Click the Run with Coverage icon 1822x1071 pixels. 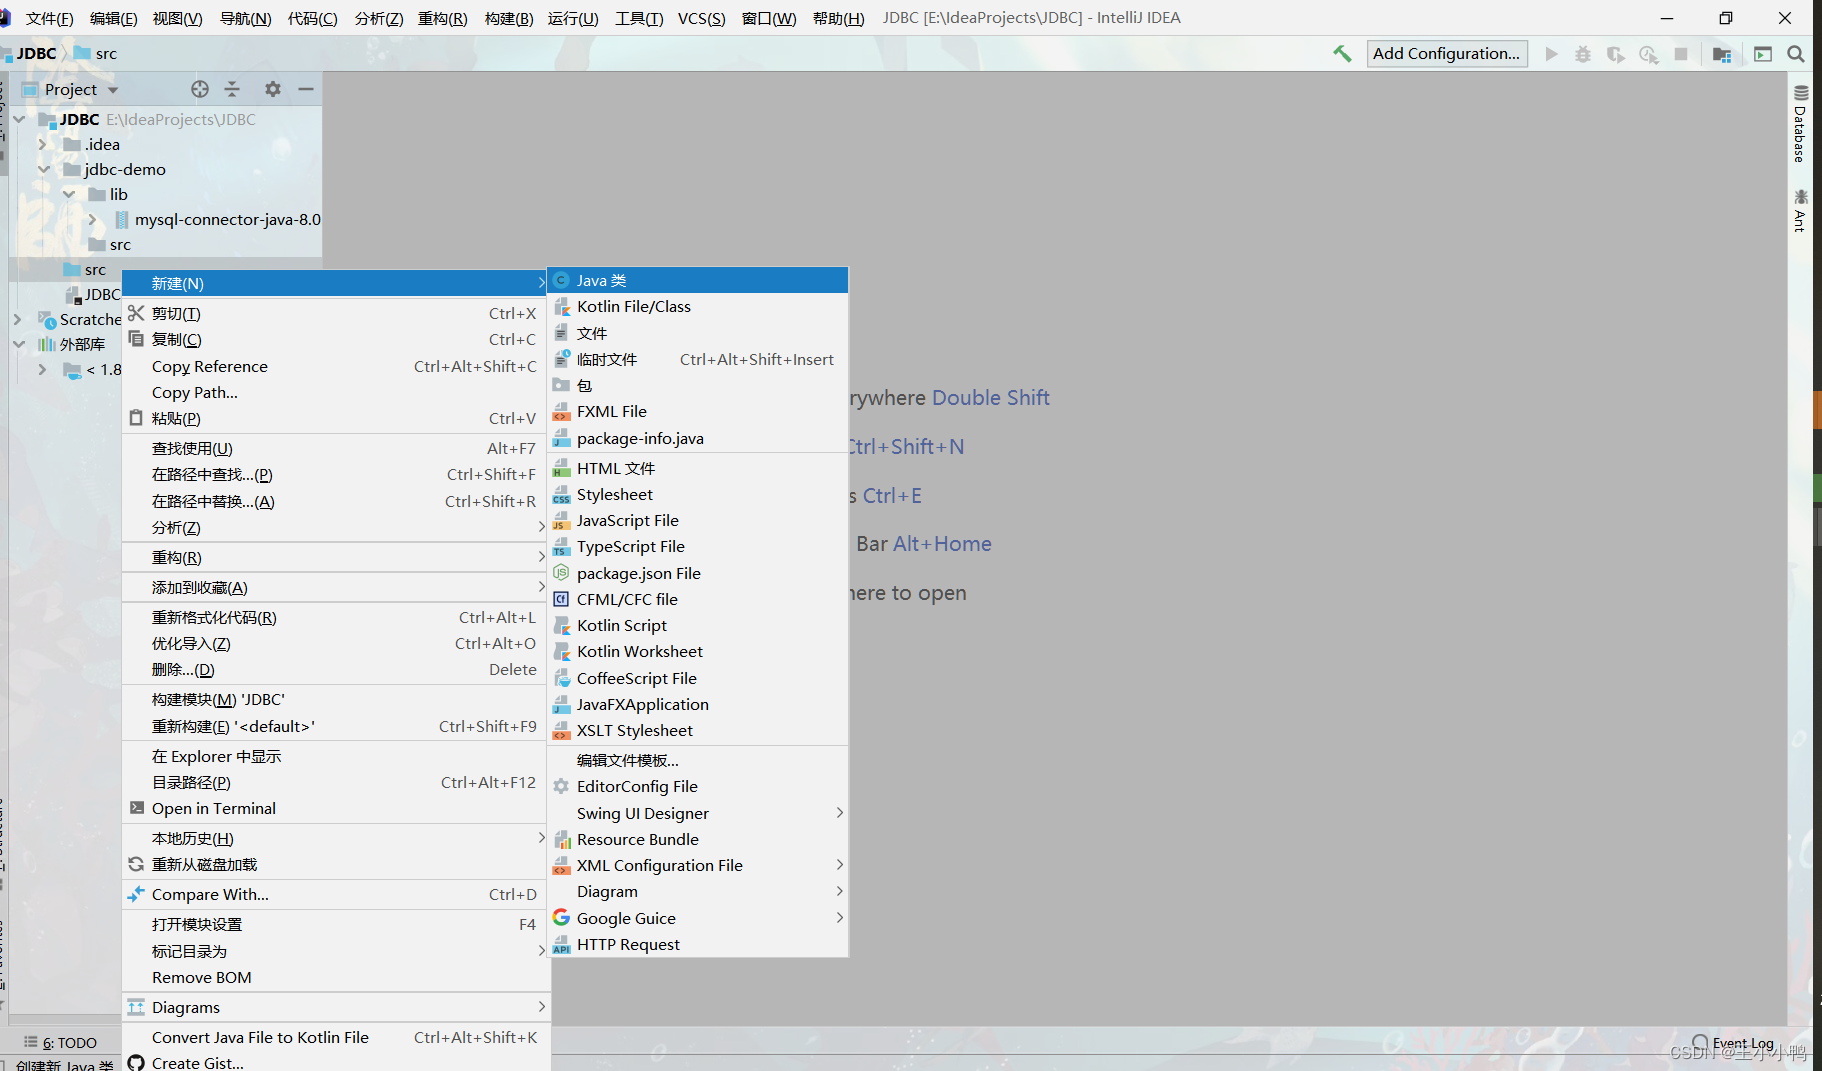[x=1616, y=54]
